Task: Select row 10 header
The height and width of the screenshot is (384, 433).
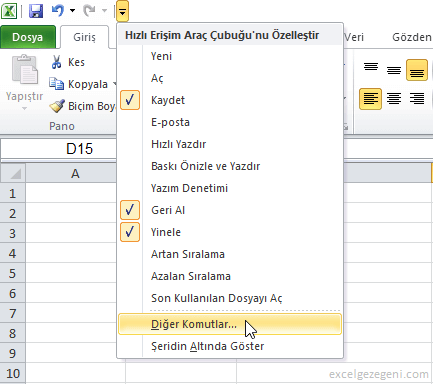Action: (13, 373)
